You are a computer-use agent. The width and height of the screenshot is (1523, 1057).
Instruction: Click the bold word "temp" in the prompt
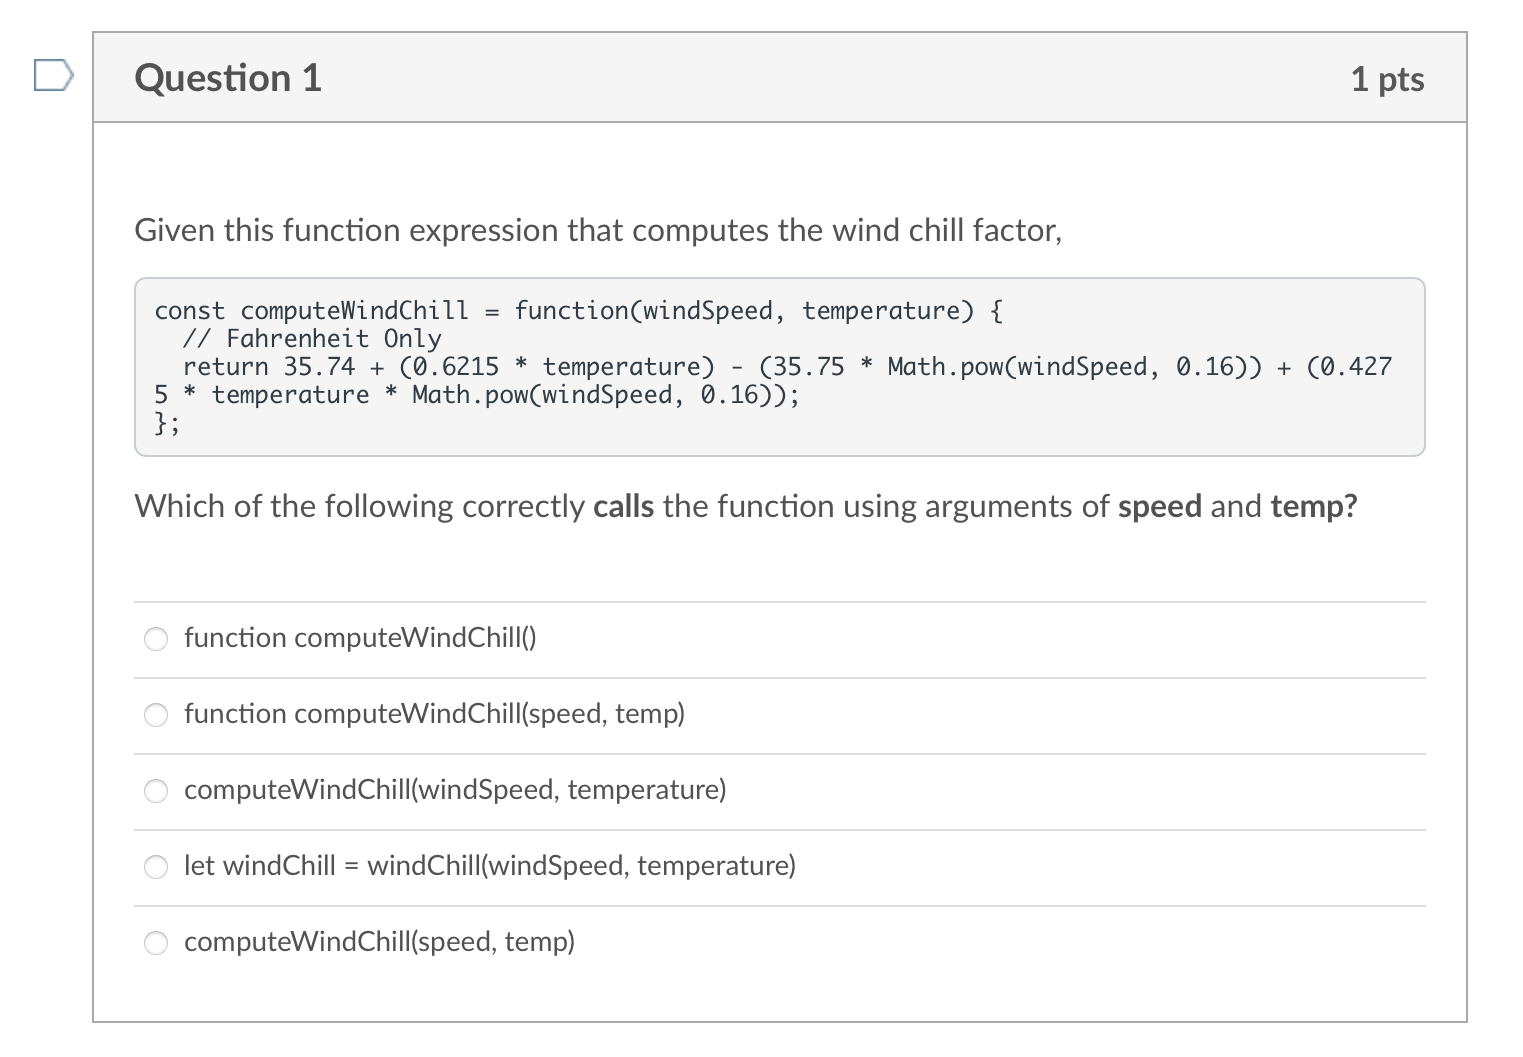tap(1311, 507)
